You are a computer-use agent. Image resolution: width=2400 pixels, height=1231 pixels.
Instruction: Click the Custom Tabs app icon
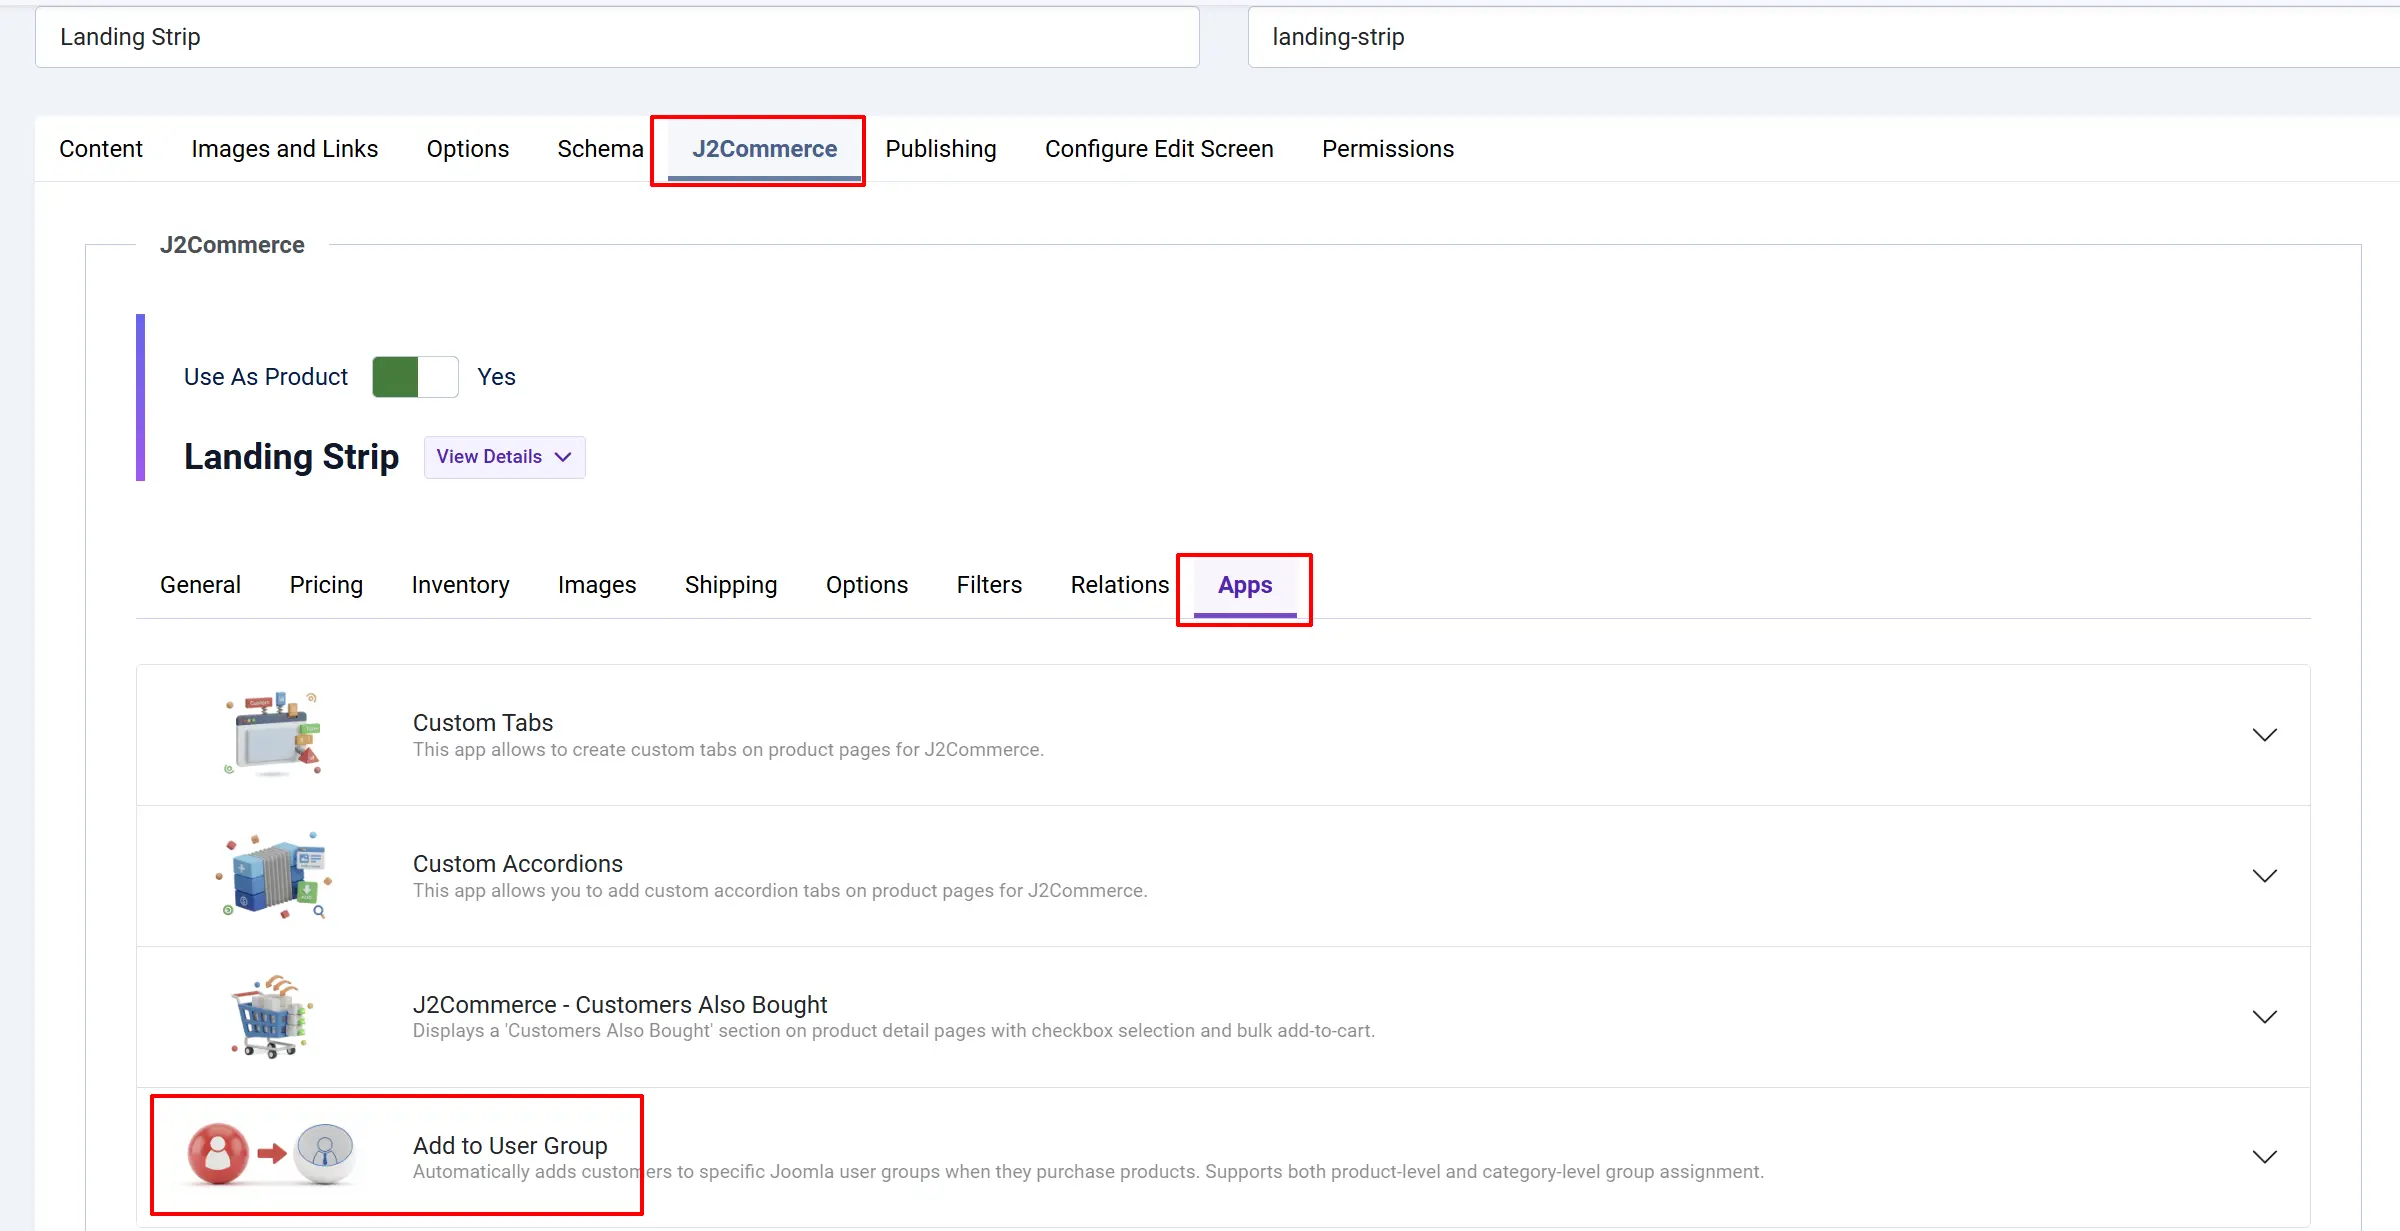[x=273, y=734]
